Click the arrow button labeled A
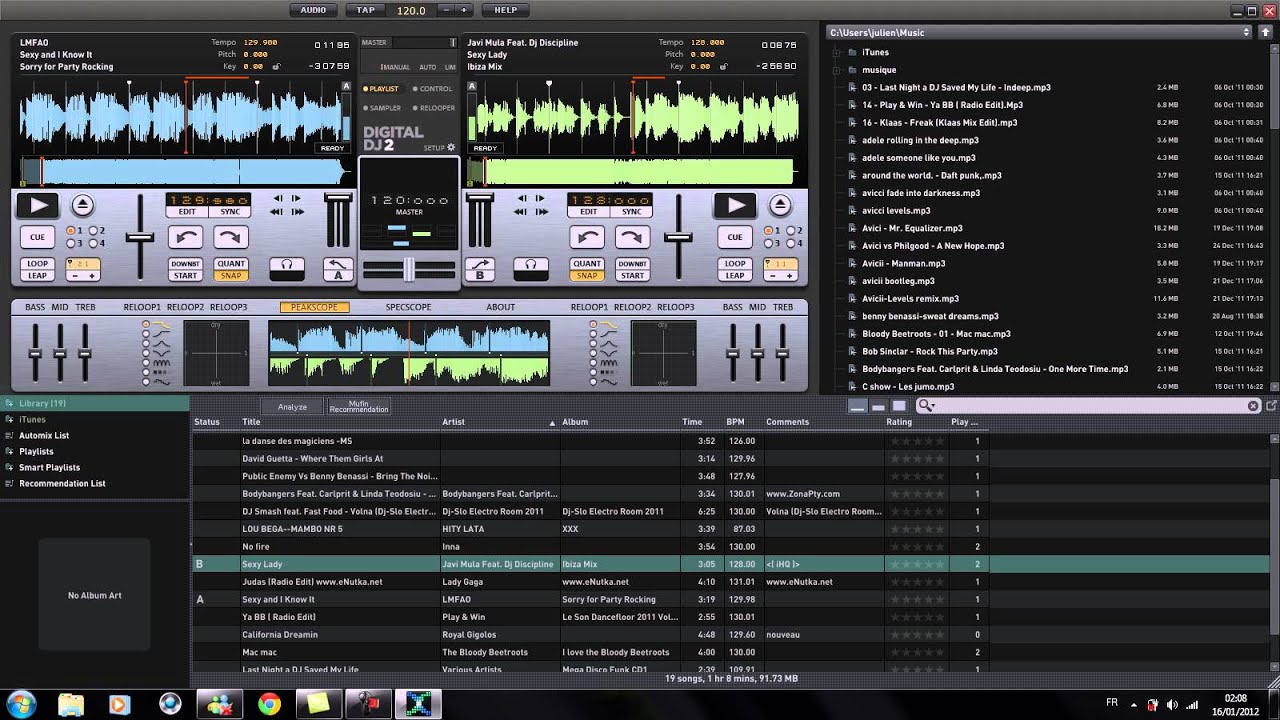Viewport: 1280px width, 720px height. pos(338,269)
